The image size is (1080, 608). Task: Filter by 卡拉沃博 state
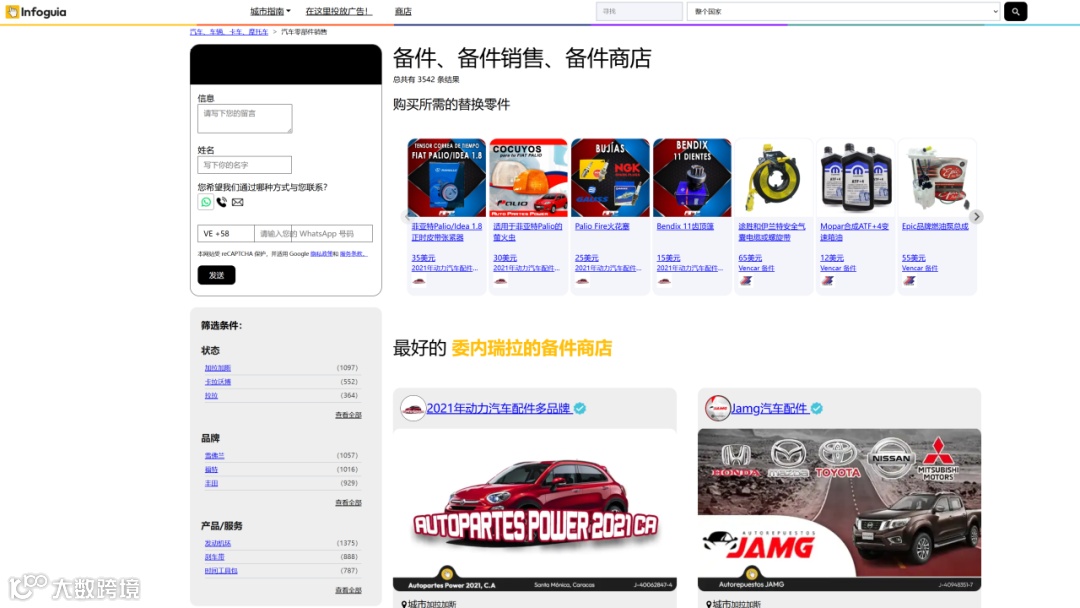pos(218,381)
